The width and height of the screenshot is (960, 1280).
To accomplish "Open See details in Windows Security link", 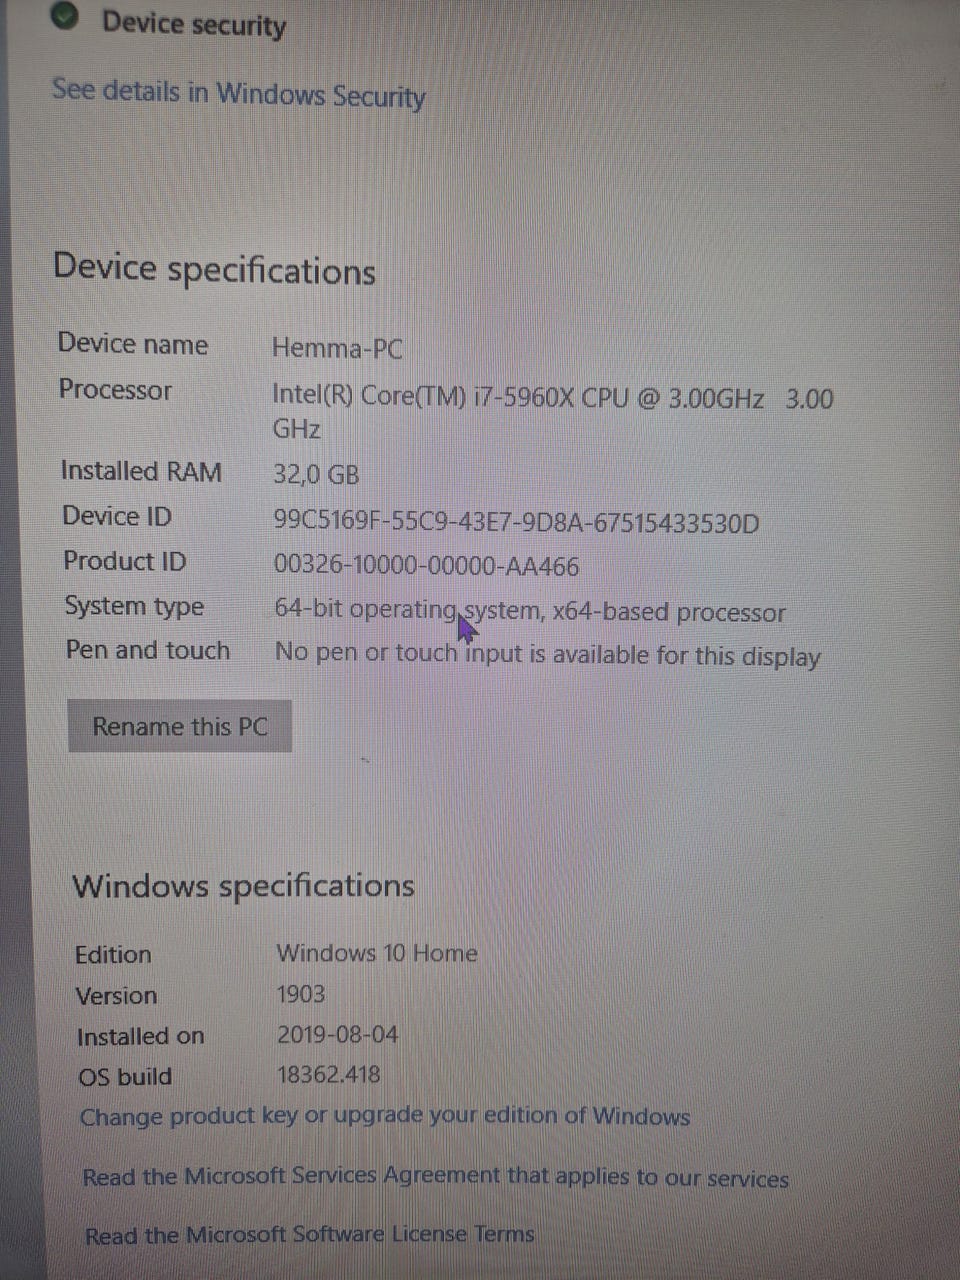I will pos(239,93).
